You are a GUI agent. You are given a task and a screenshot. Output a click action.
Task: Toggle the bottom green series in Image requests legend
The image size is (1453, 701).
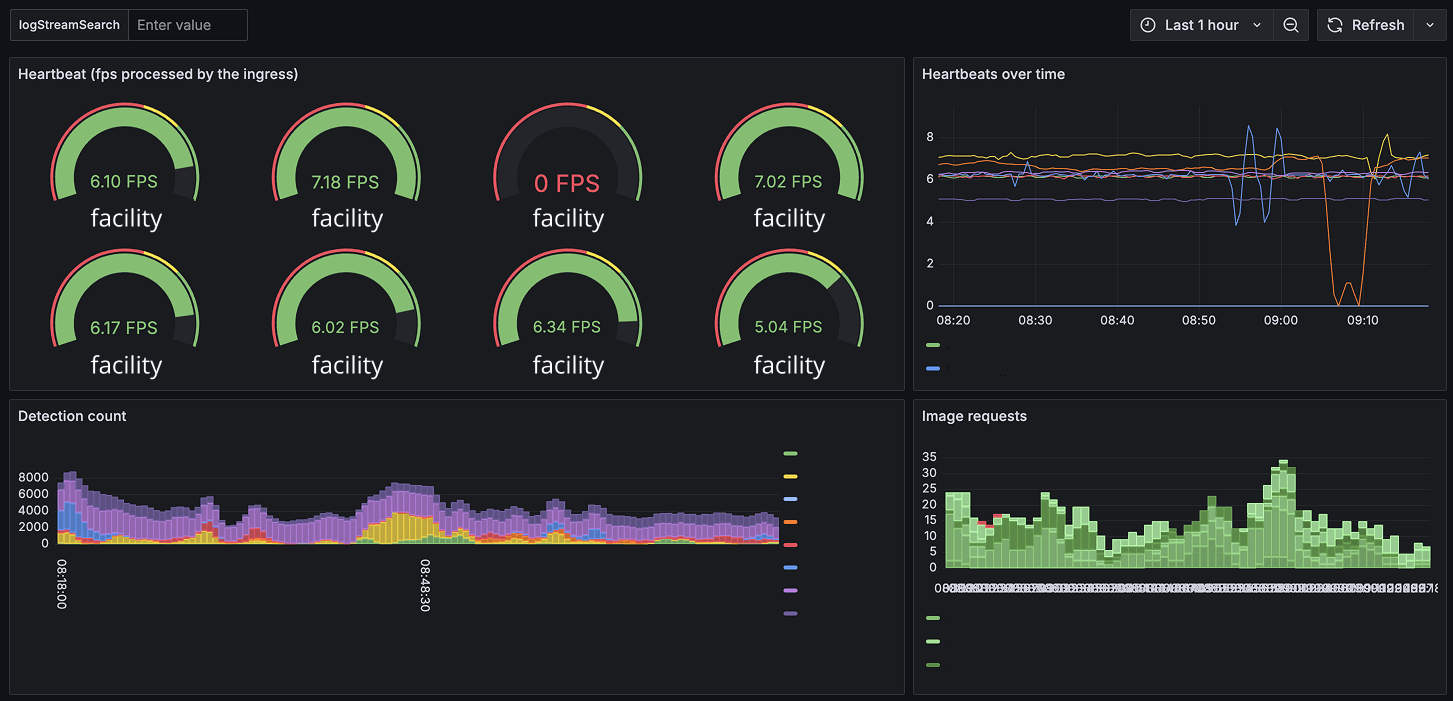tap(932, 664)
